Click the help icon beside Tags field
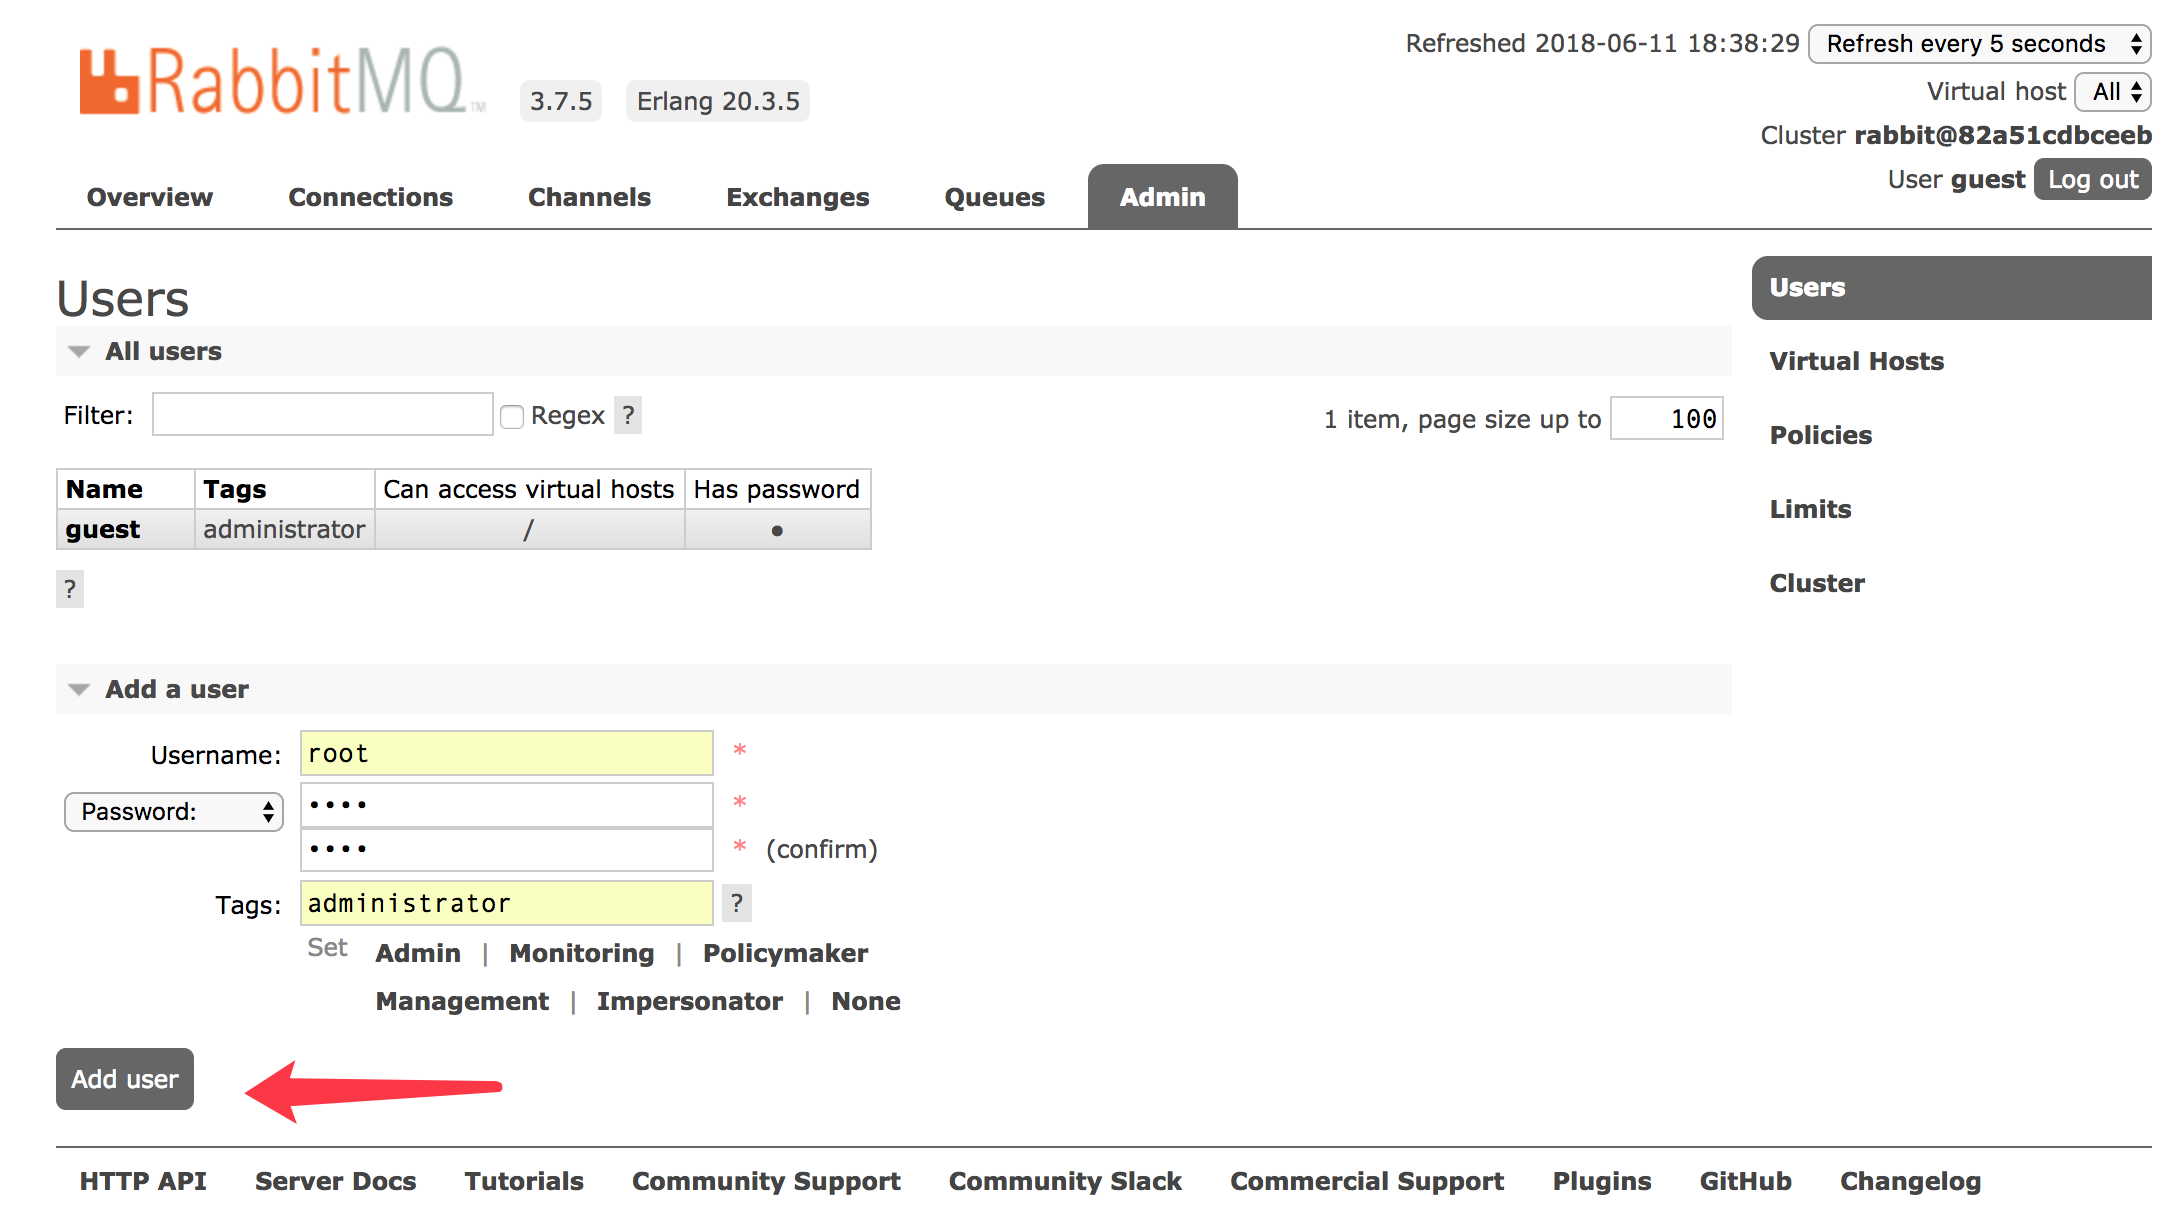The height and width of the screenshot is (1218, 2160). (737, 903)
